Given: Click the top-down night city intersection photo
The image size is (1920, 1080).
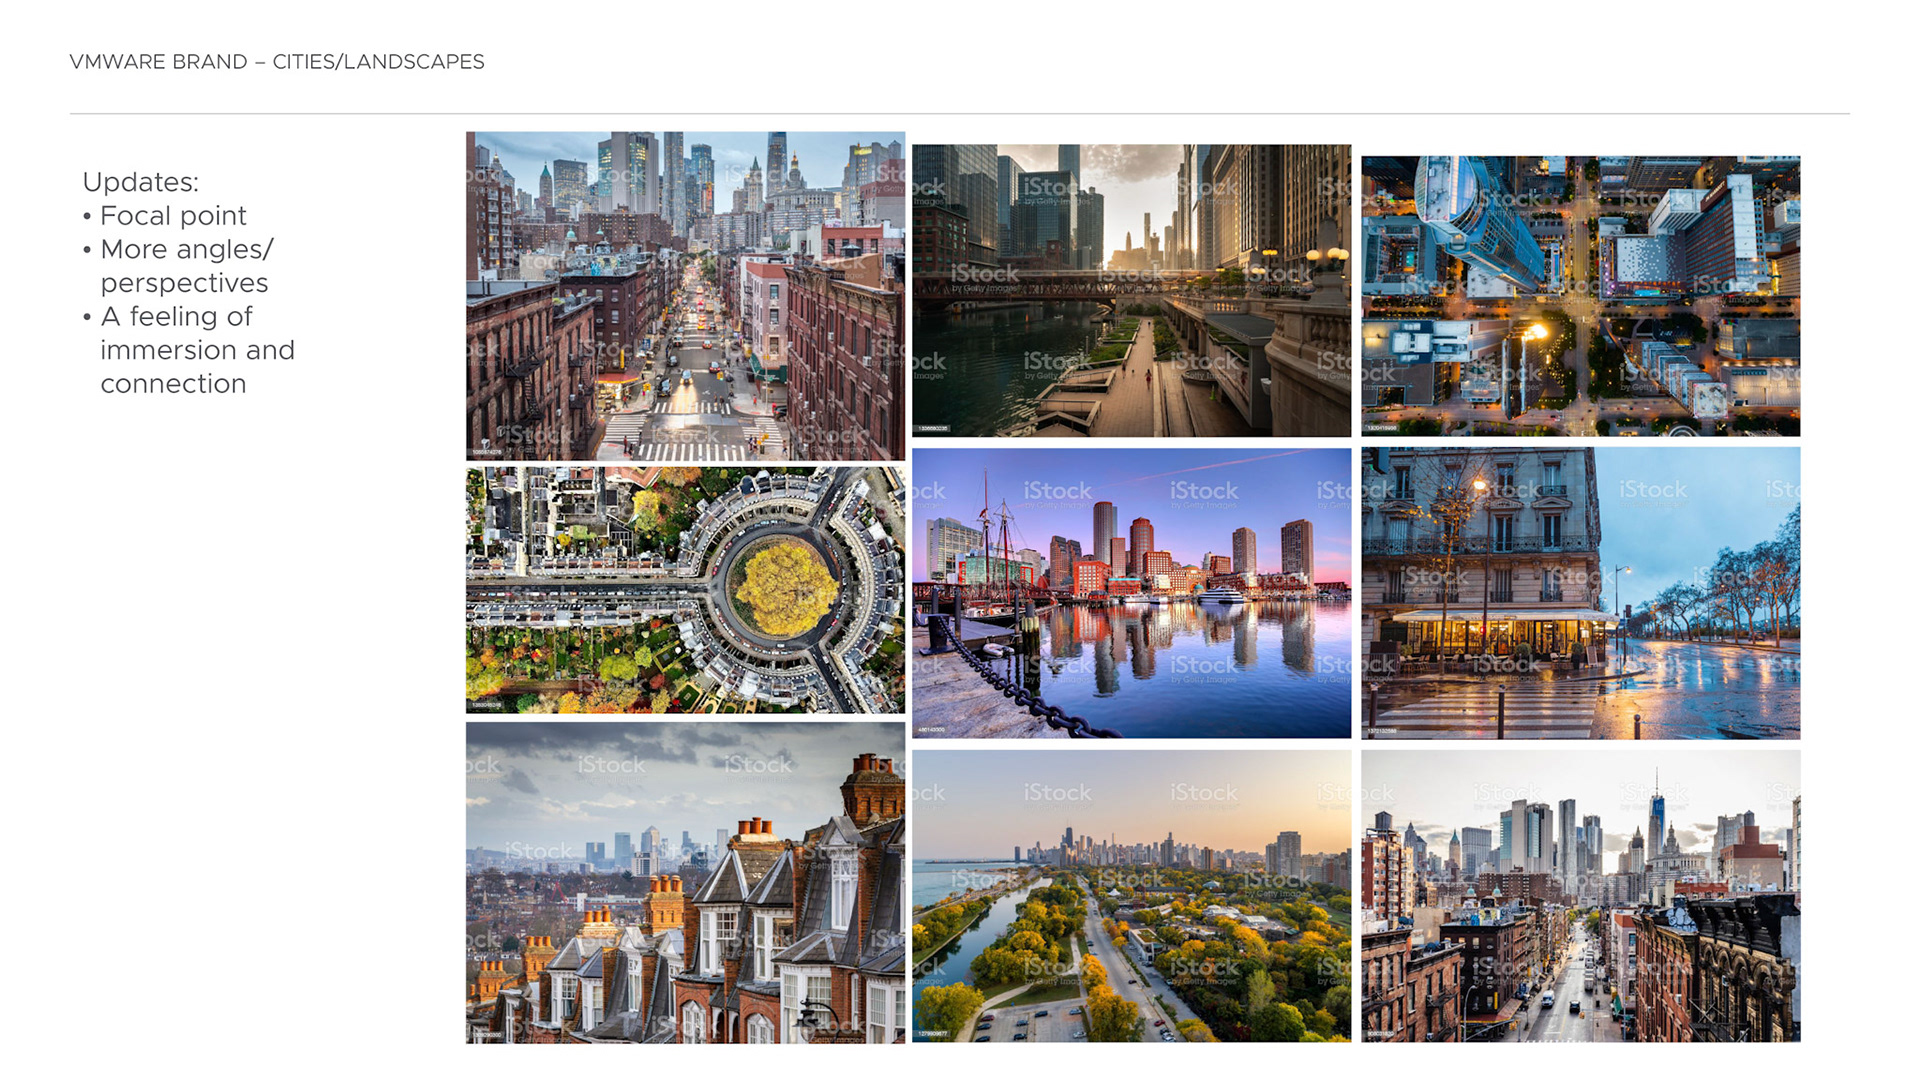Looking at the screenshot, I should [1580, 295].
